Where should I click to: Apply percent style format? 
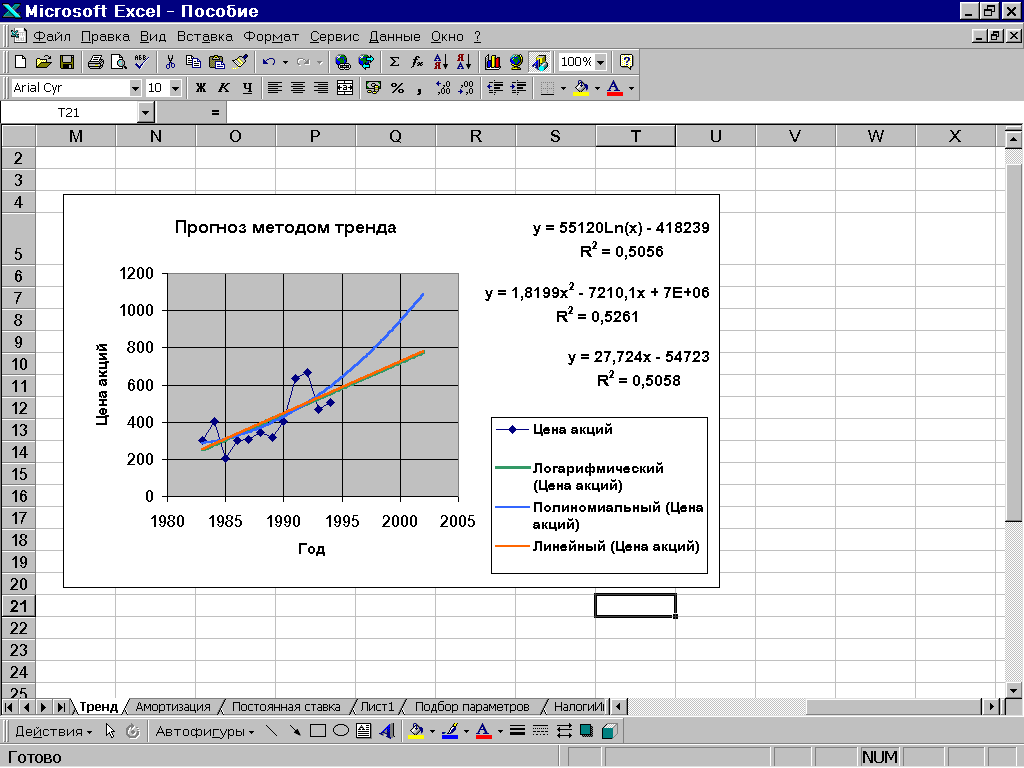(397, 88)
